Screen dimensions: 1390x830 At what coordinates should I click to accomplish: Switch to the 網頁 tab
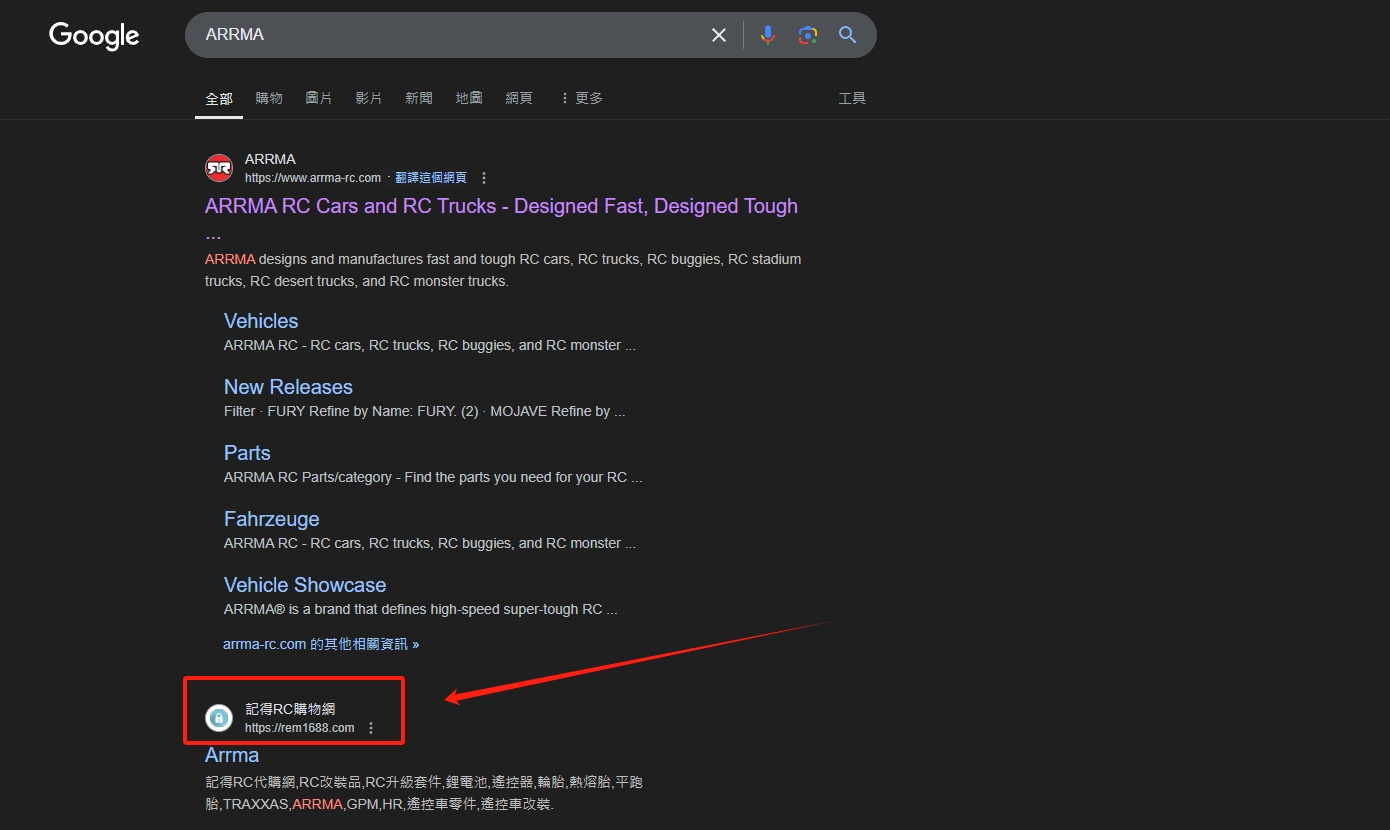519,98
